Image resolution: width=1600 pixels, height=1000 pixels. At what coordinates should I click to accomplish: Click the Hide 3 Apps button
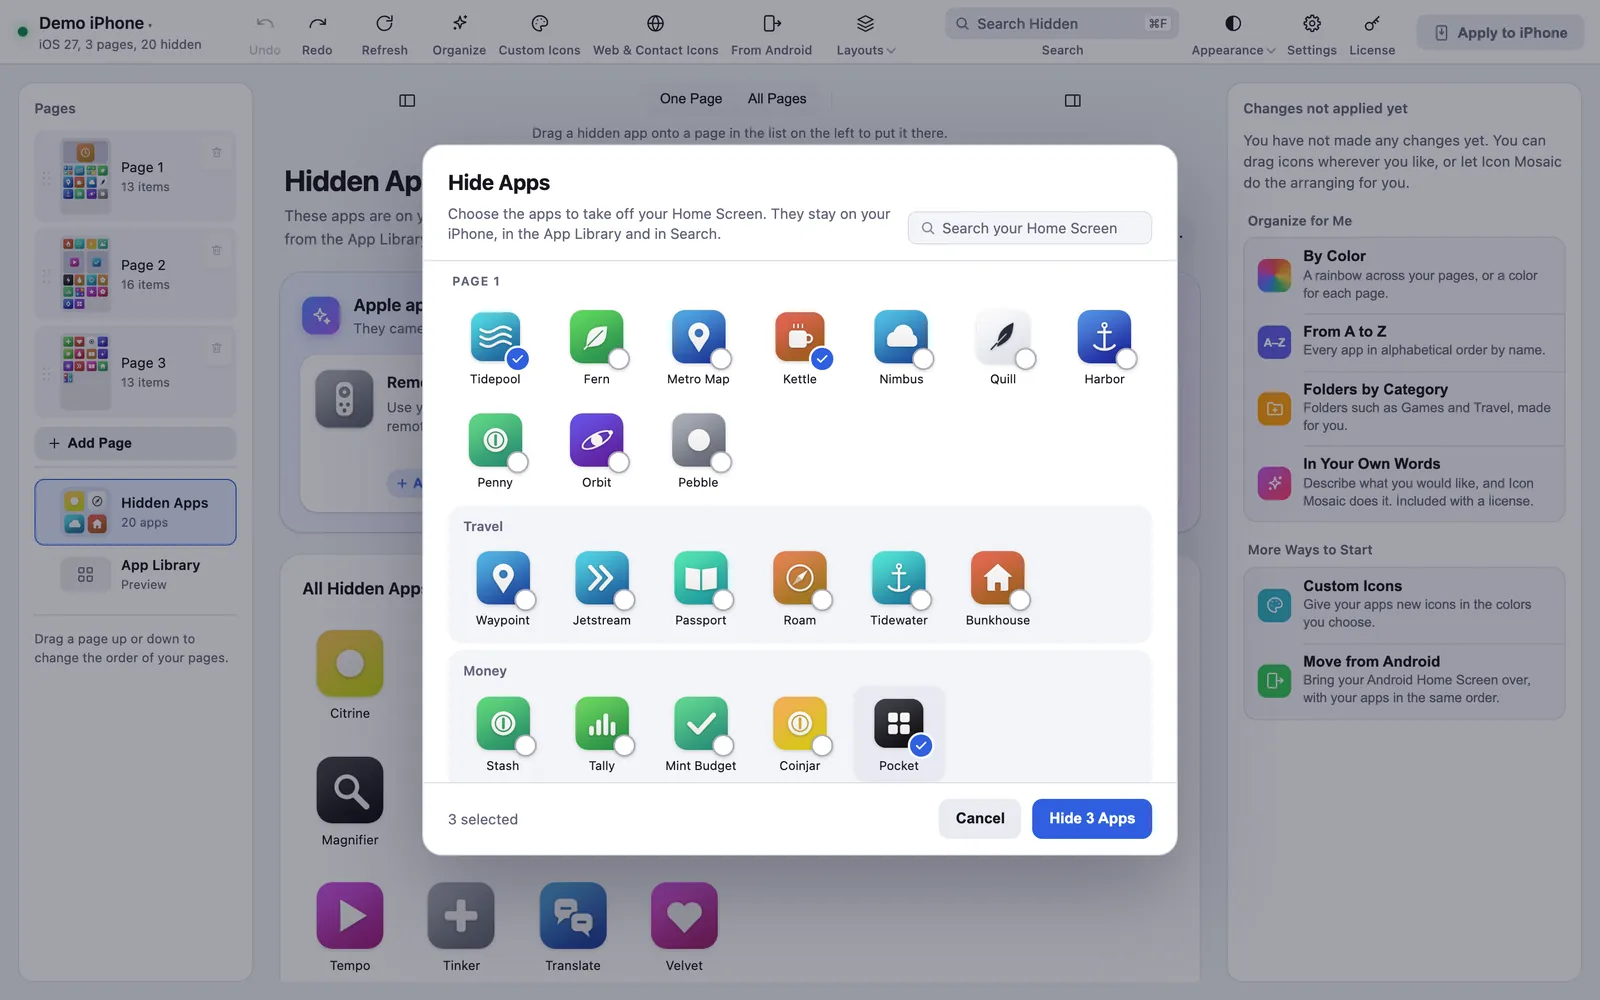coord(1092,818)
